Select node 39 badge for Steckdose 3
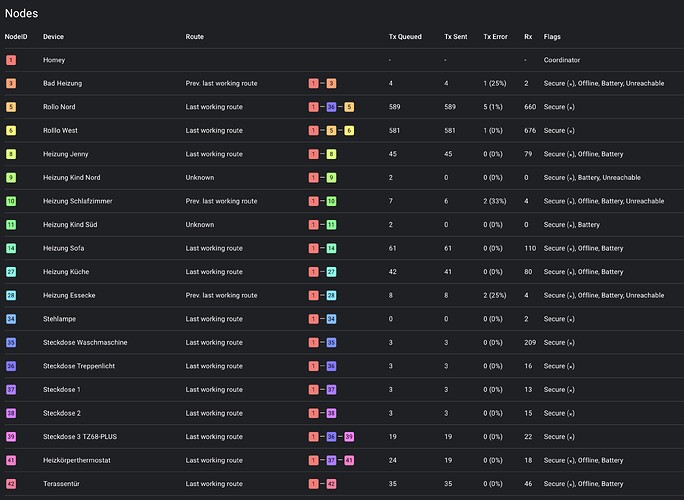684x500 pixels. click(11, 437)
